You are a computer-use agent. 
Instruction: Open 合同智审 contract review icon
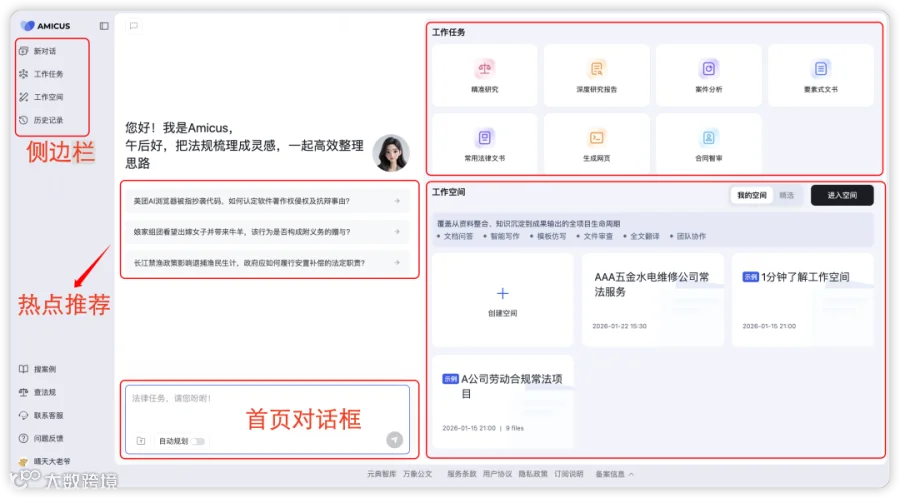click(x=708, y=138)
